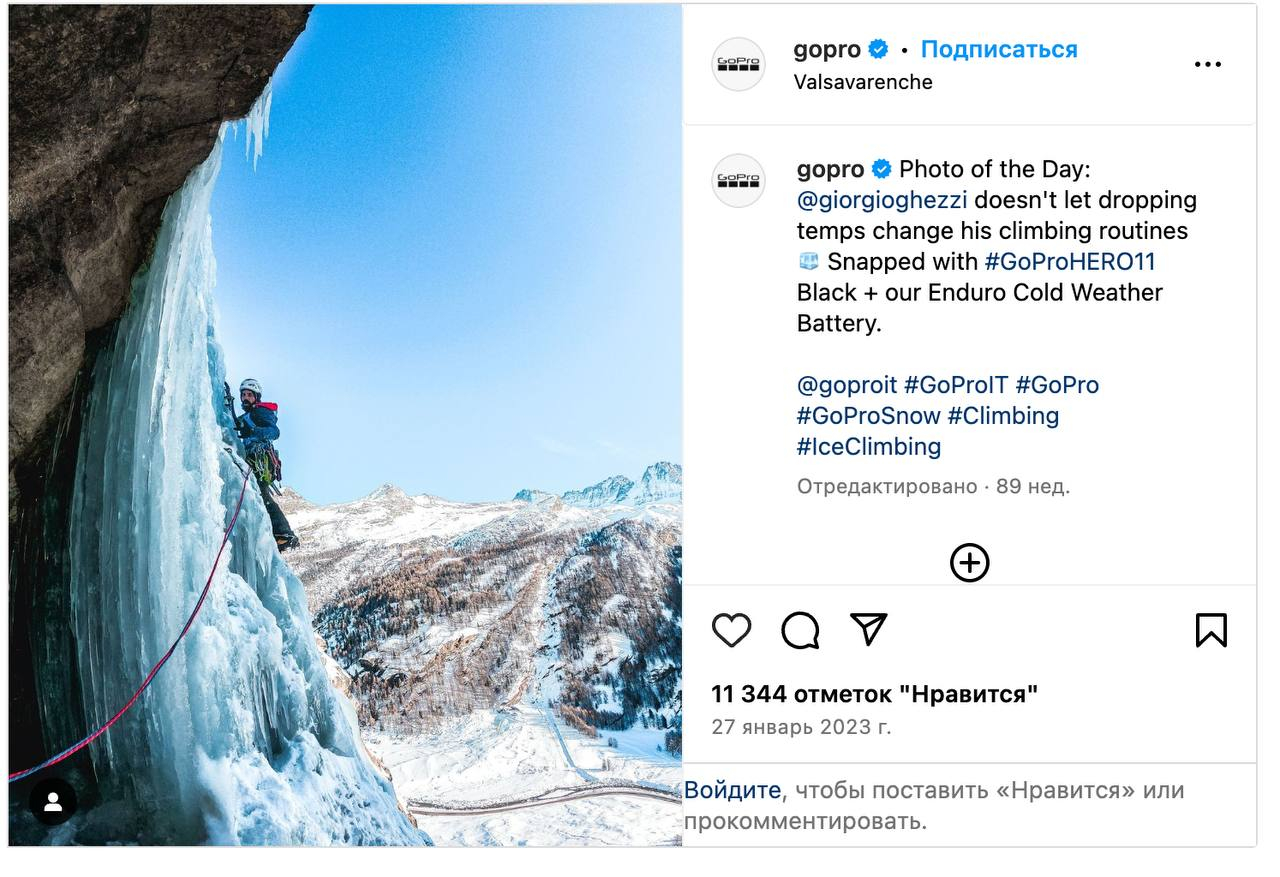This screenshot has height=877, width=1280.
Task: Share post with paper plane icon
Action: tap(869, 629)
